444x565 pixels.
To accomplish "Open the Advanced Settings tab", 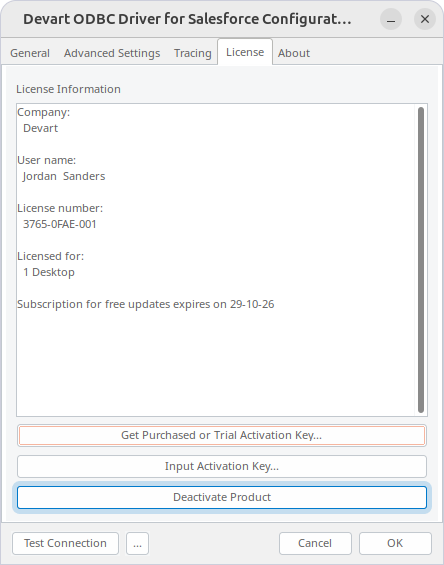I will (x=112, y=53).
